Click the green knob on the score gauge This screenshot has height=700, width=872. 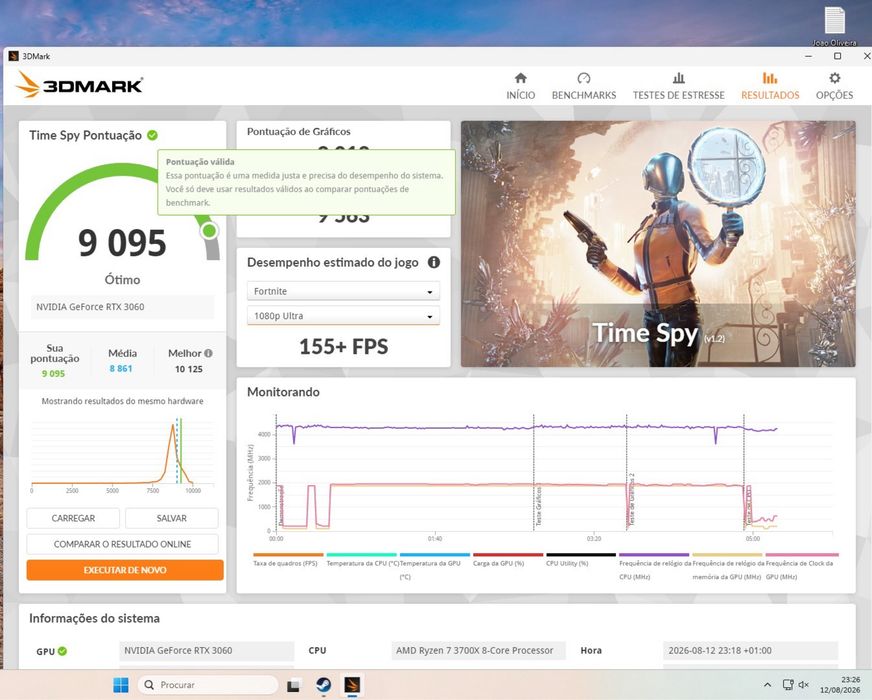(x=210, y=230)
